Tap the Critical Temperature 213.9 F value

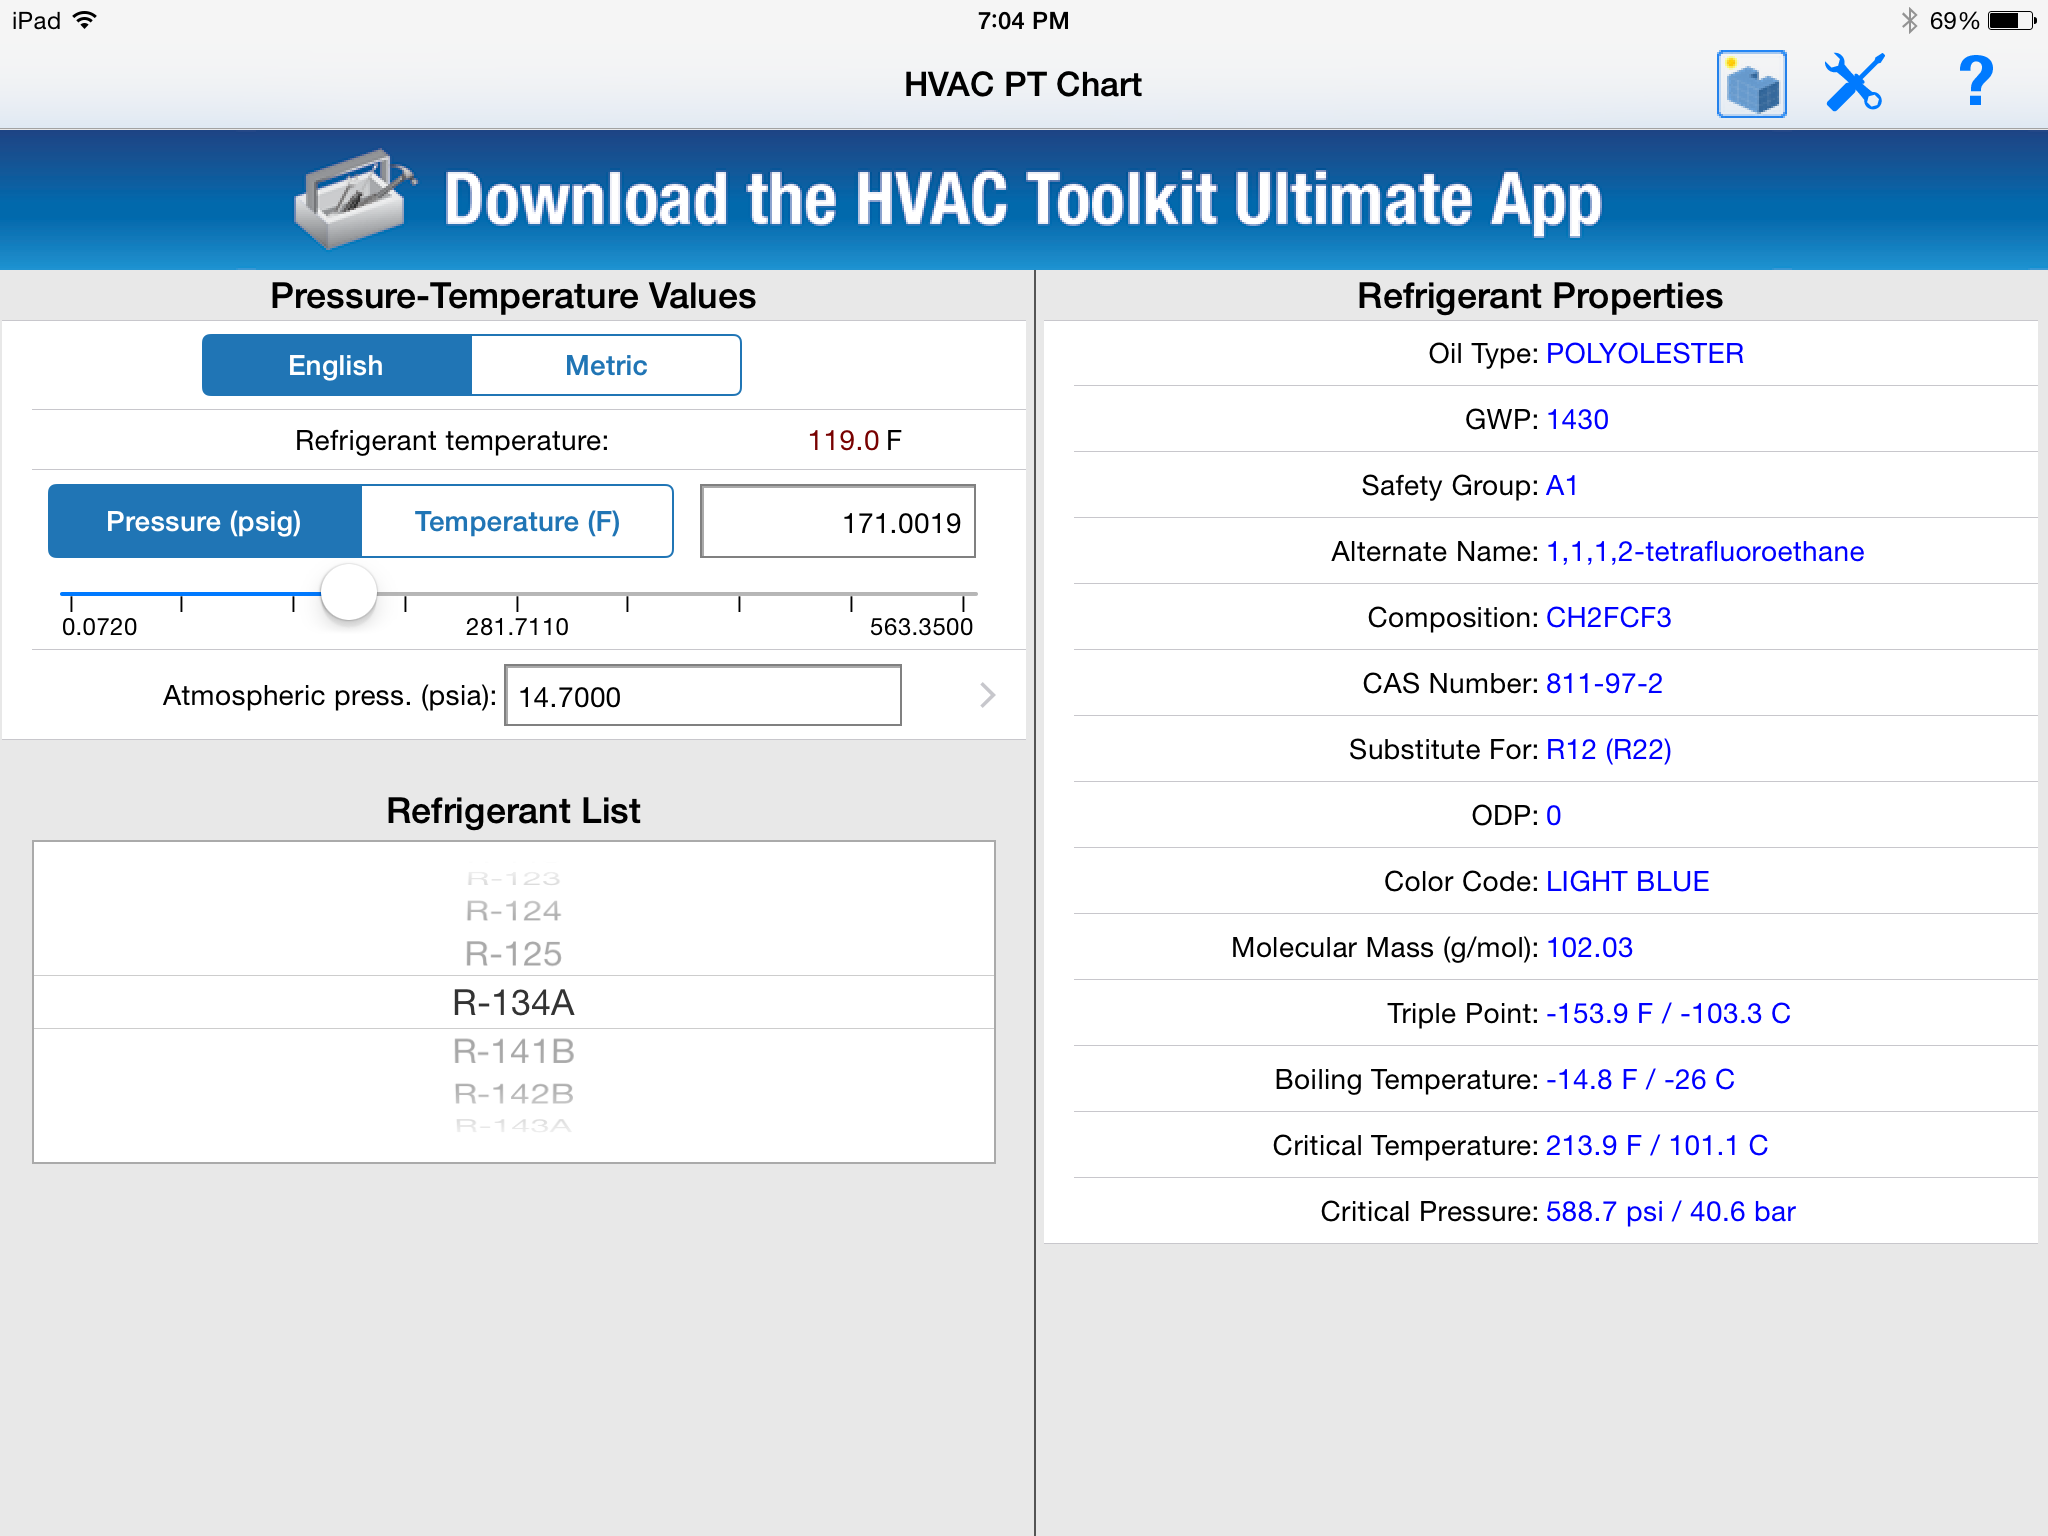pos(1657,1145)
